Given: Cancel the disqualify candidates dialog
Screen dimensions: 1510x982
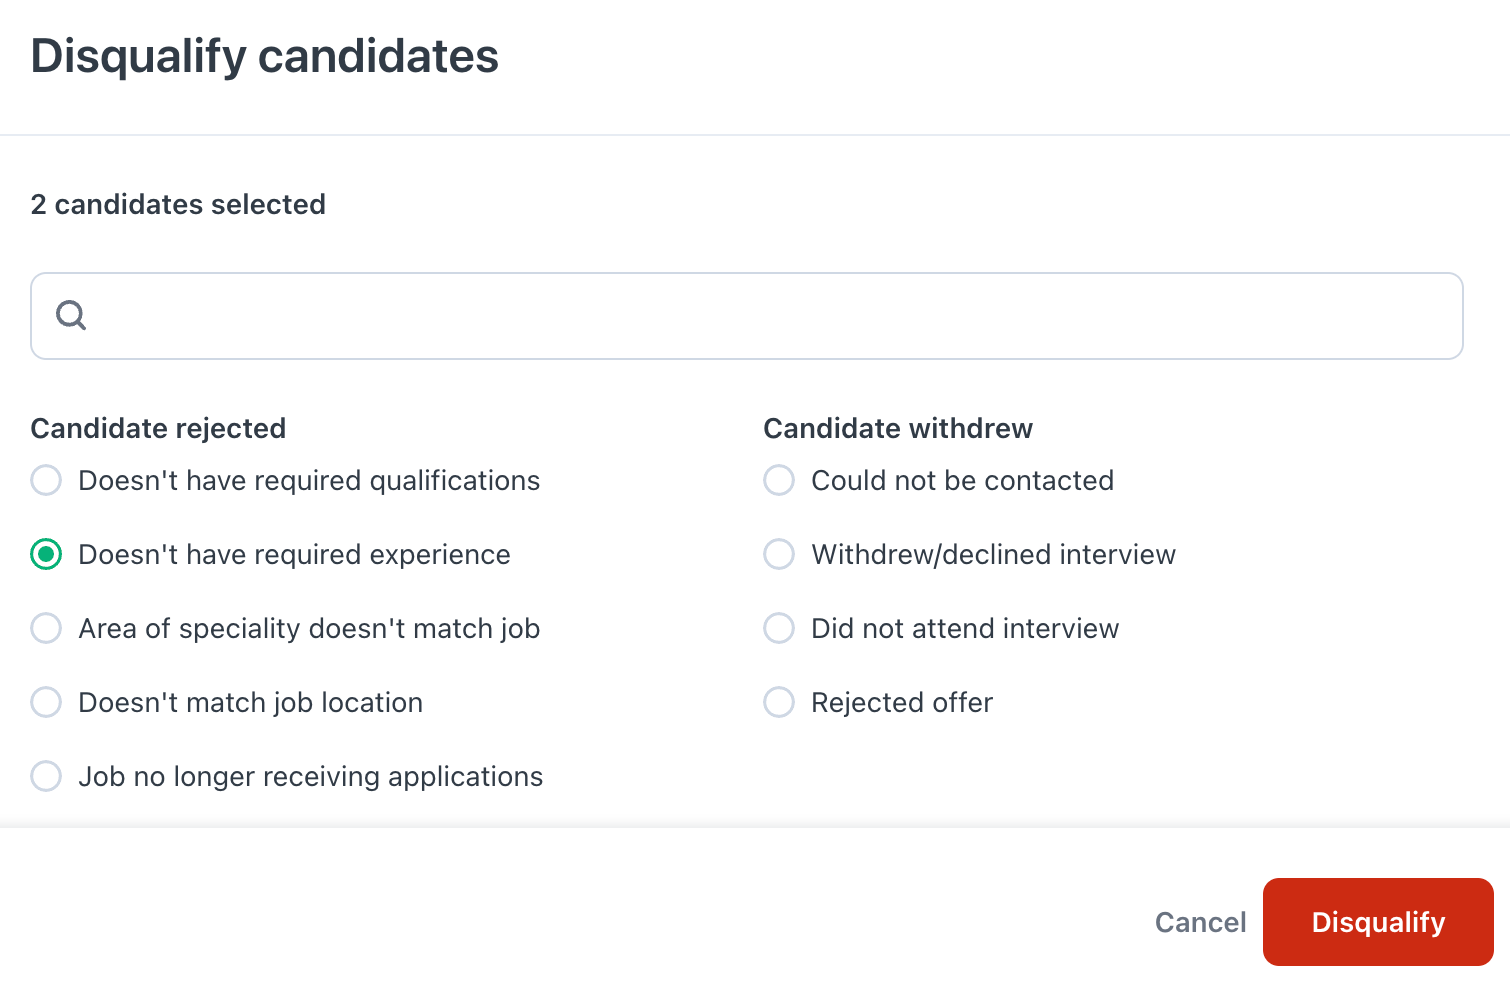Looking at the screenshot, I should pos(1200,922).
